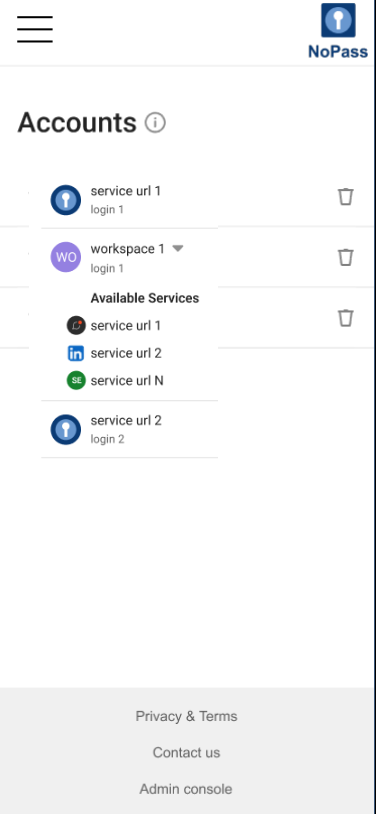Show Accounts info tooltip icon
This screenshot has width=377, height=814.
coord(155,123)
